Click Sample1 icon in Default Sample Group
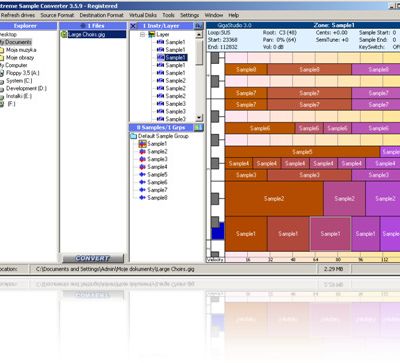Screen dimensions: 400x363 tap(143, 144)
